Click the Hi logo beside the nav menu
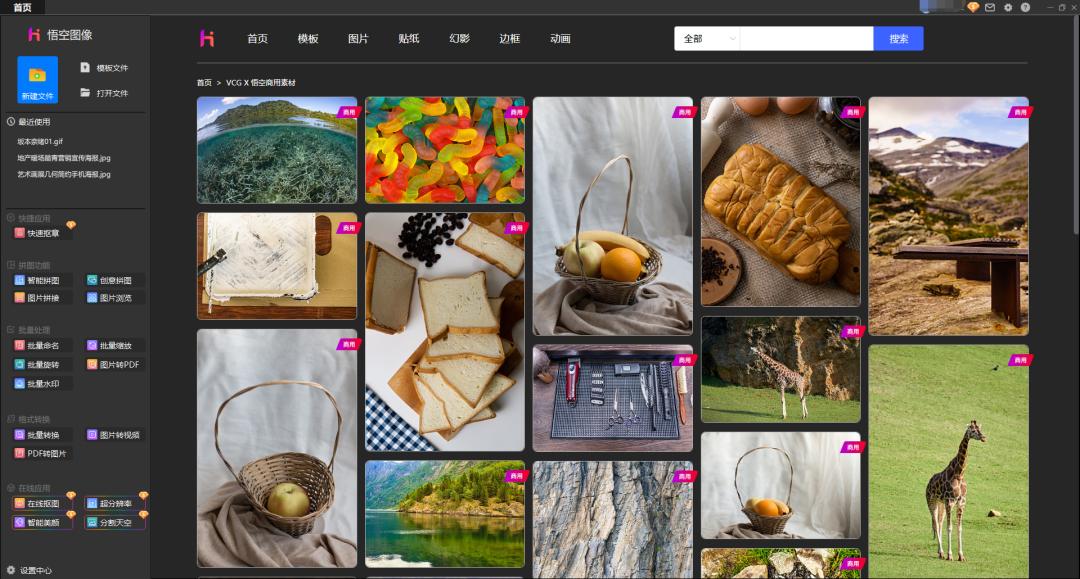Screen dimensions: 1080x579 coord(207,39)
